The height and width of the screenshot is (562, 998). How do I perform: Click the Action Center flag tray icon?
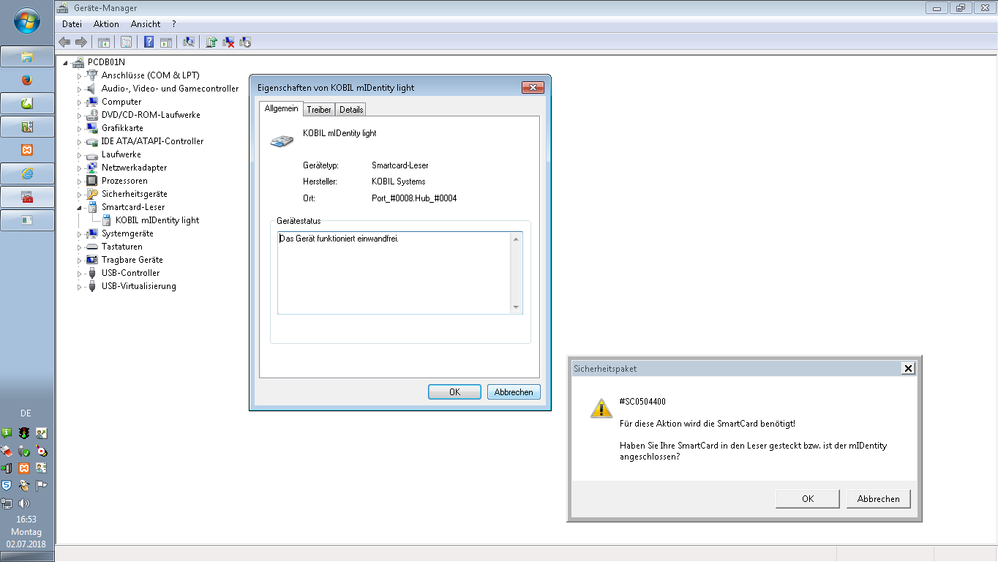pyautogui.click(x=41, y=486)
